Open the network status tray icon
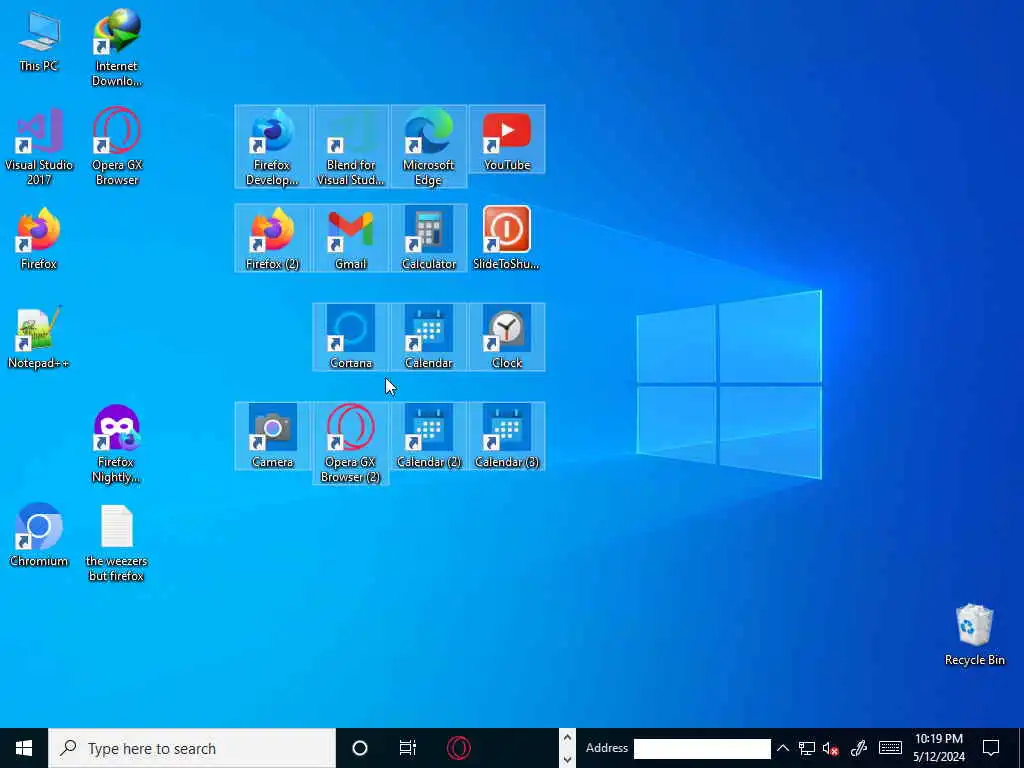Screen dimensions: 1024x768 [x=807, y=748]
